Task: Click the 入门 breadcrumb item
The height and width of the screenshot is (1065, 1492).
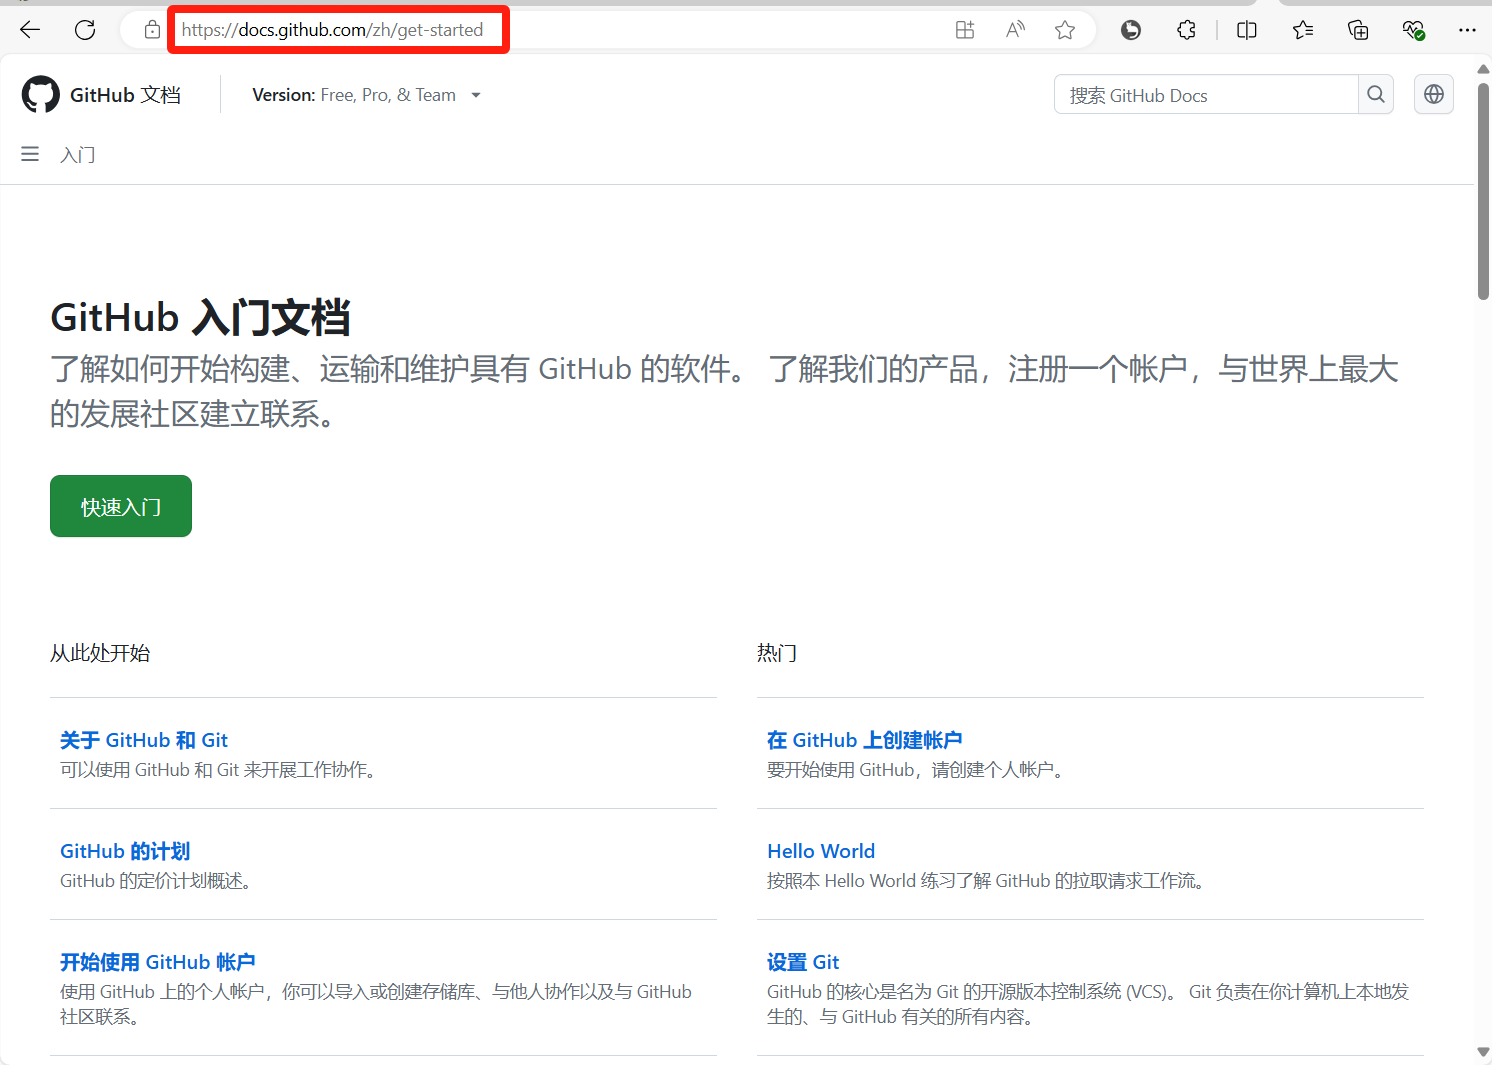Action: click(78, 155)
